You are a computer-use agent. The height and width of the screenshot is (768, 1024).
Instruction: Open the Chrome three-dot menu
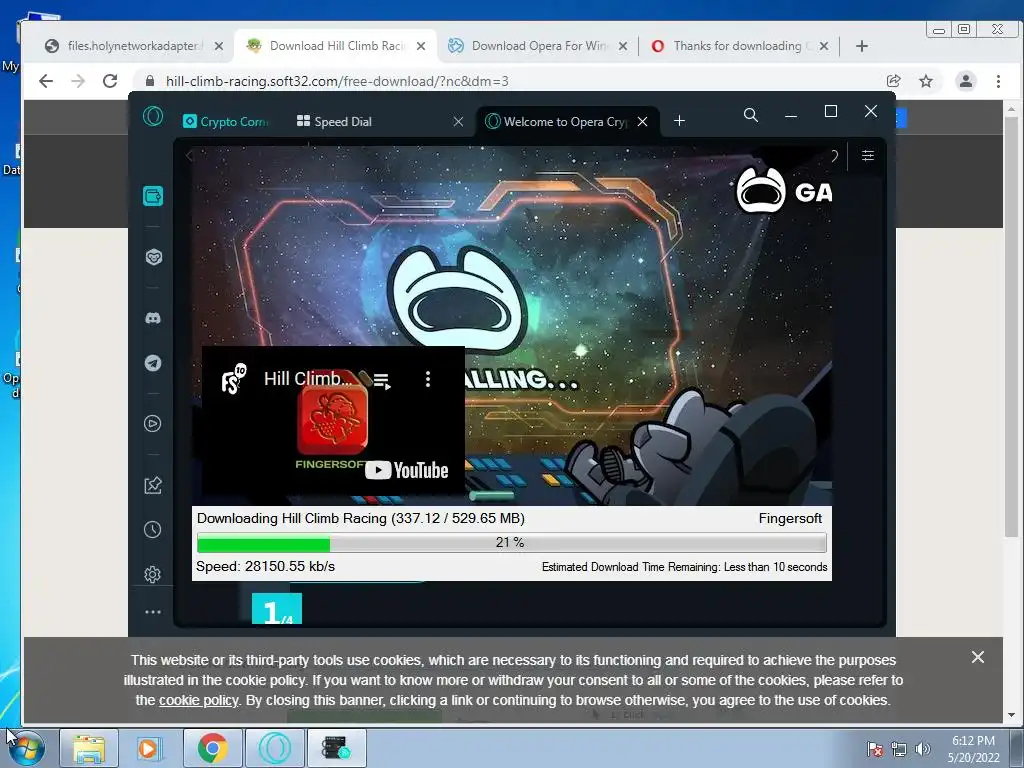(x=999, y=81)
